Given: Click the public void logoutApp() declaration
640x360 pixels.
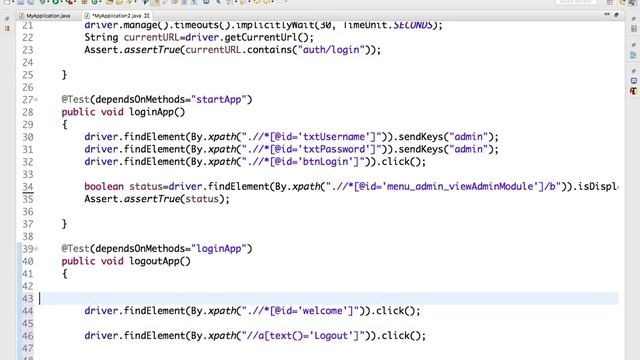Looking at the screenshot, I should 126,261.
